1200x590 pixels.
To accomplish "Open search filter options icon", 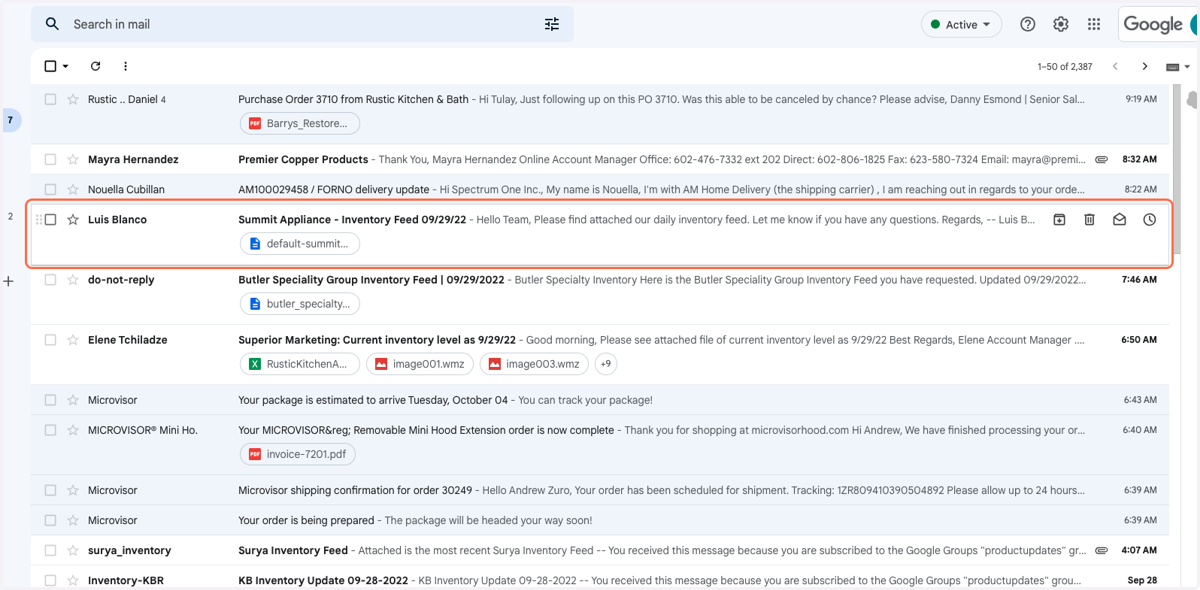I will pyautogui.click(x=552, y=24).
